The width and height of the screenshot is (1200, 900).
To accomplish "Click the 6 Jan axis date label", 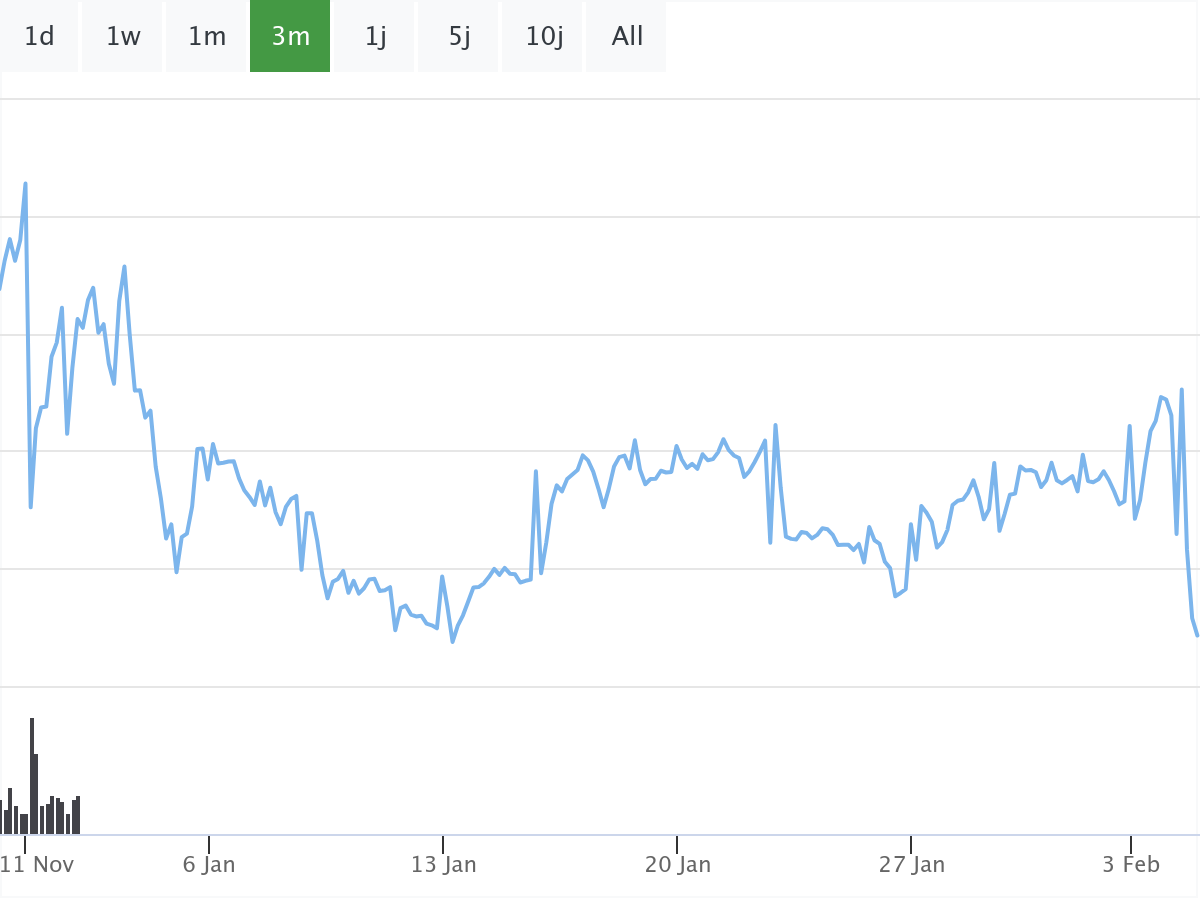I will [x=209, y=864].
